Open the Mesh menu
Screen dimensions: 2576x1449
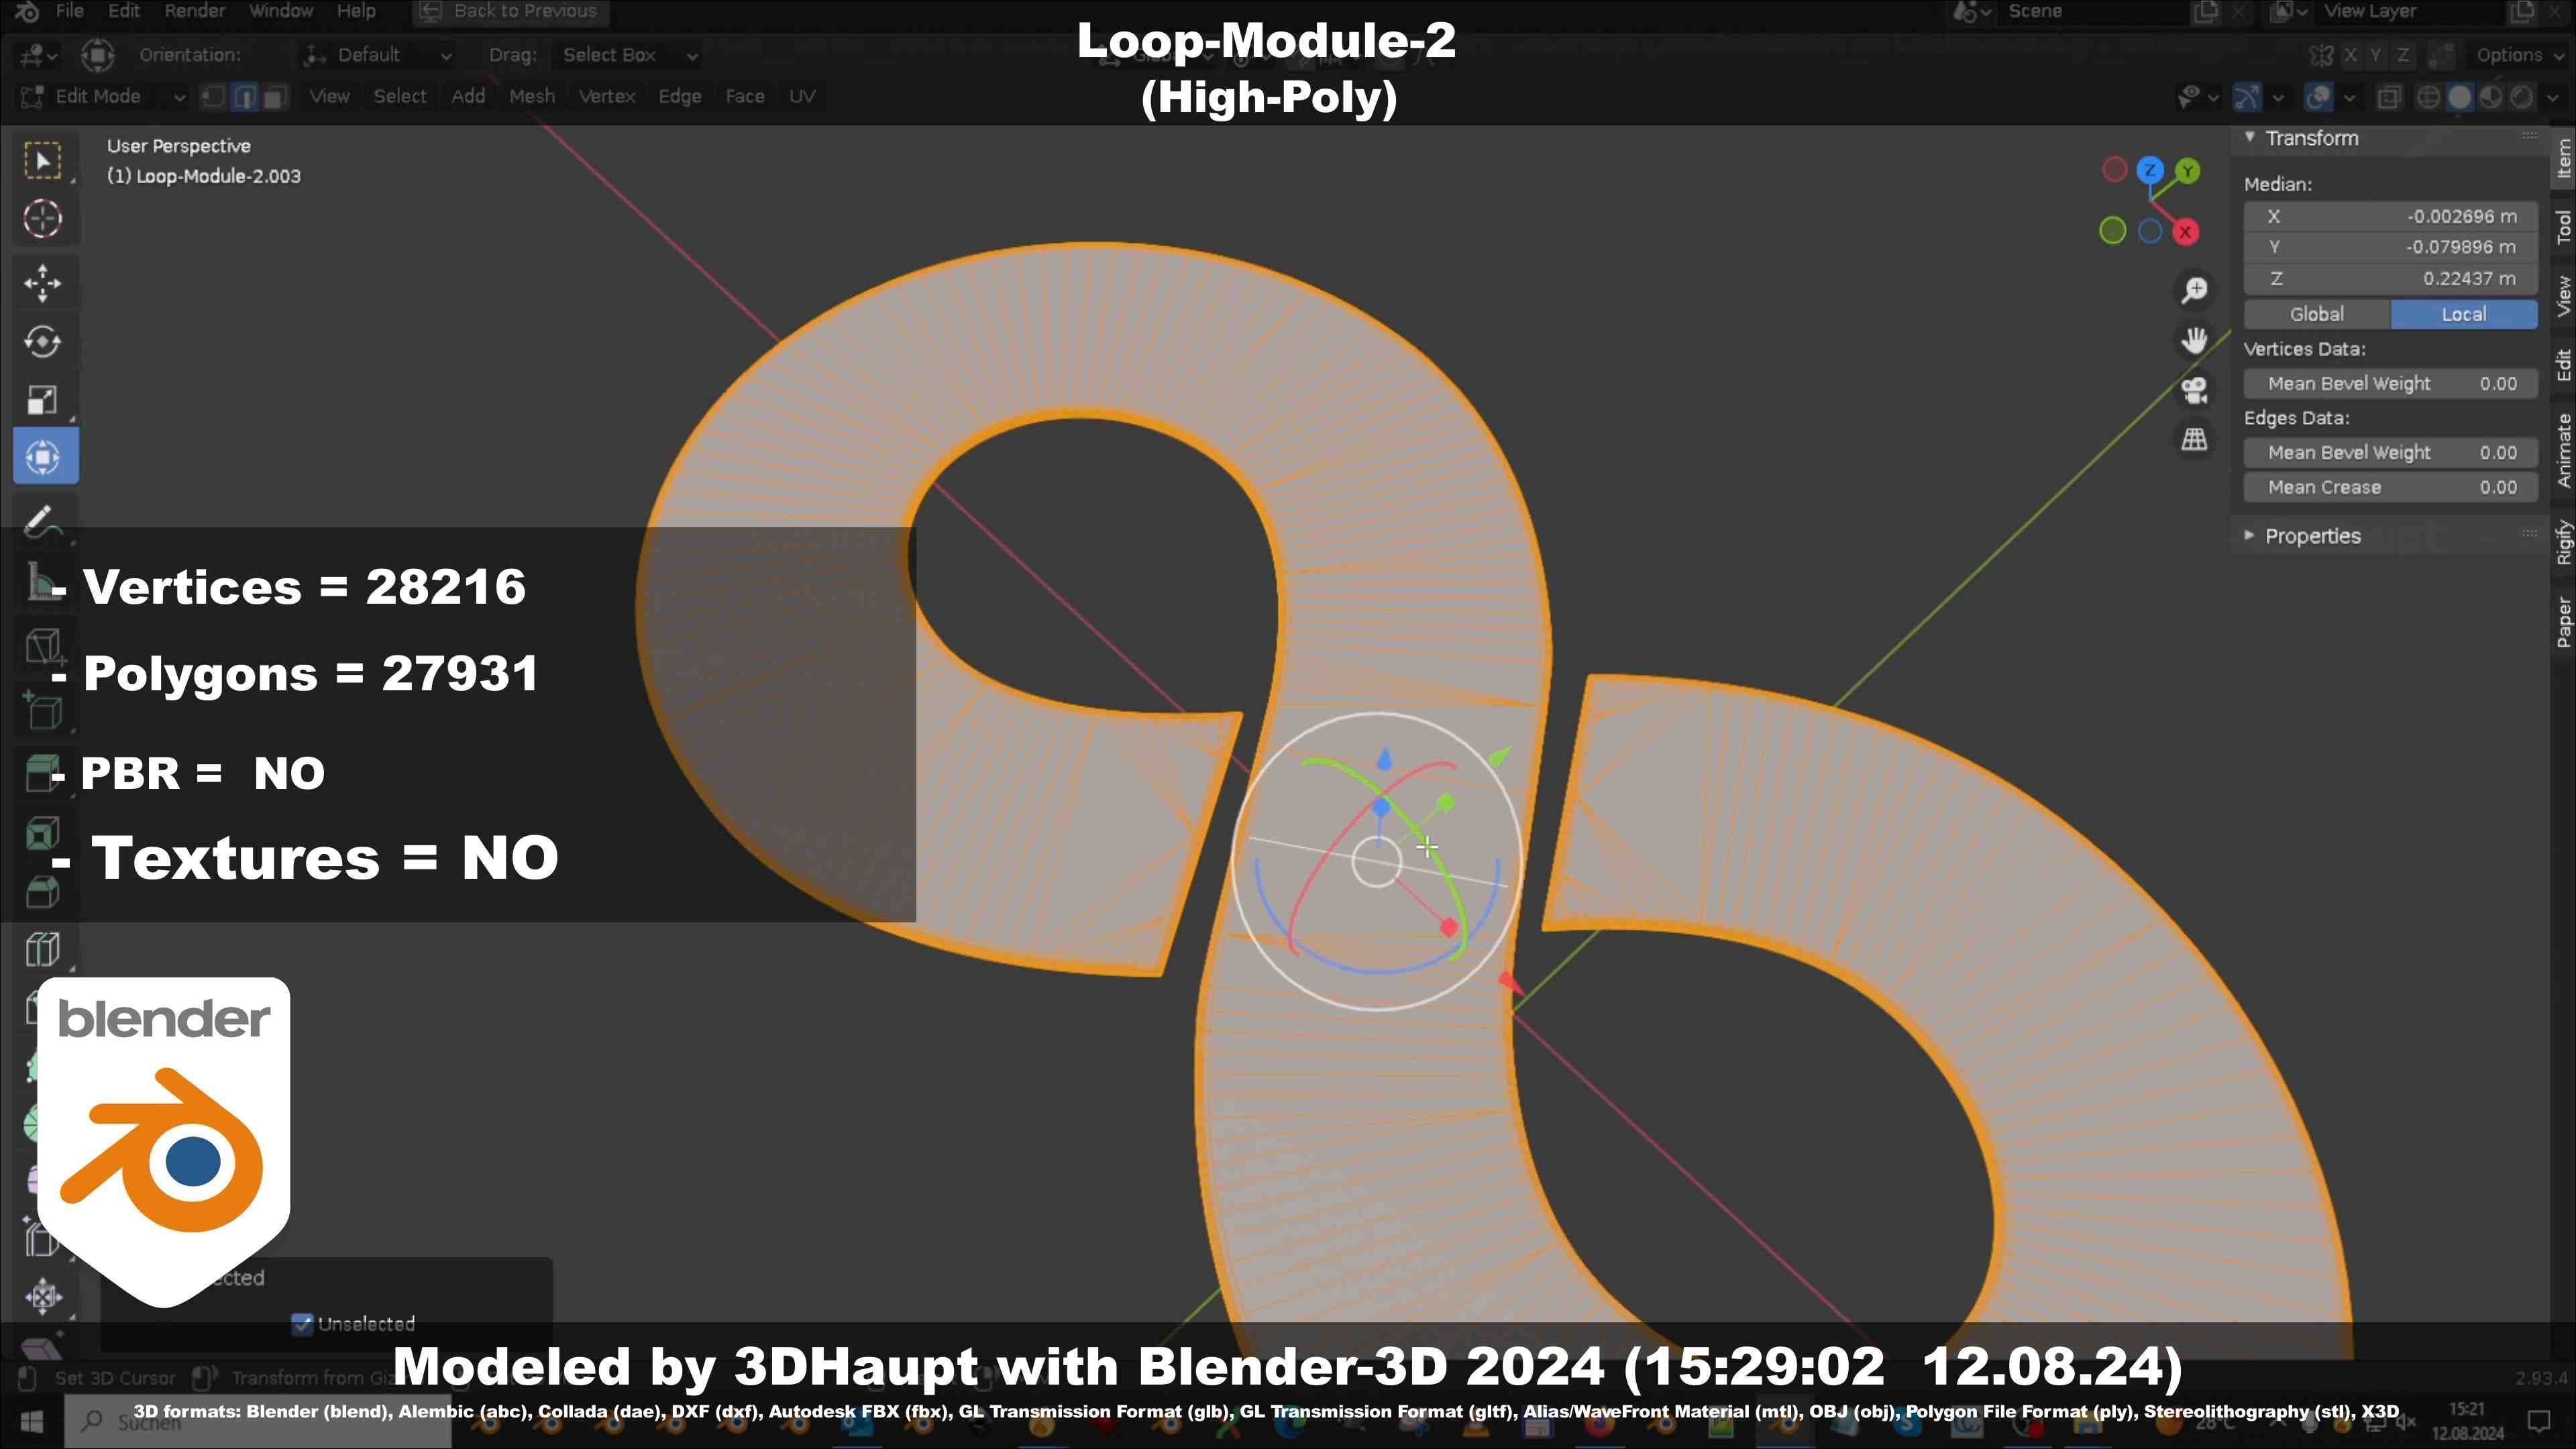click(531, 97)
